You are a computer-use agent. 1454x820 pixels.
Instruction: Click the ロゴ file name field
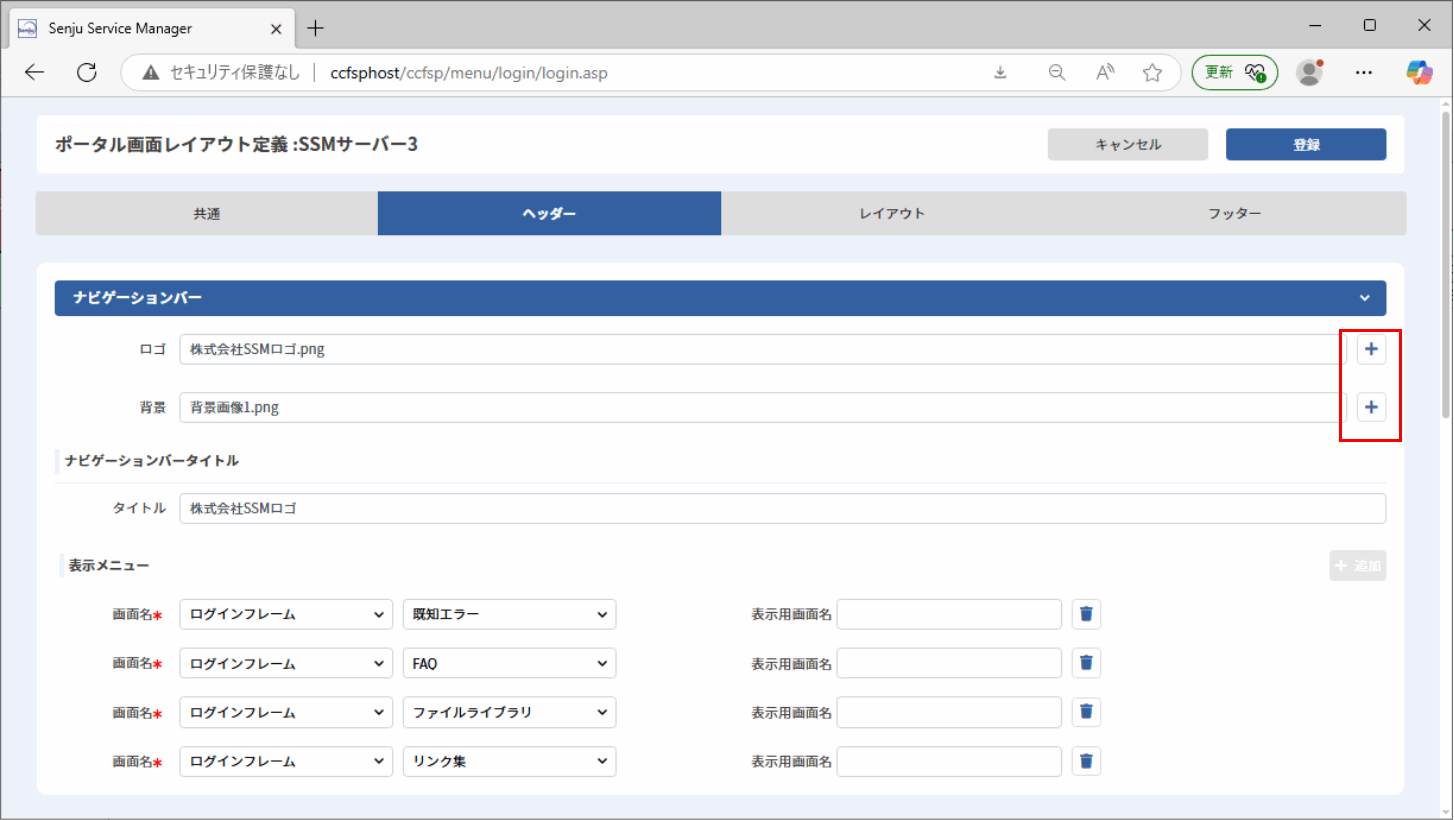click(764, 349)
